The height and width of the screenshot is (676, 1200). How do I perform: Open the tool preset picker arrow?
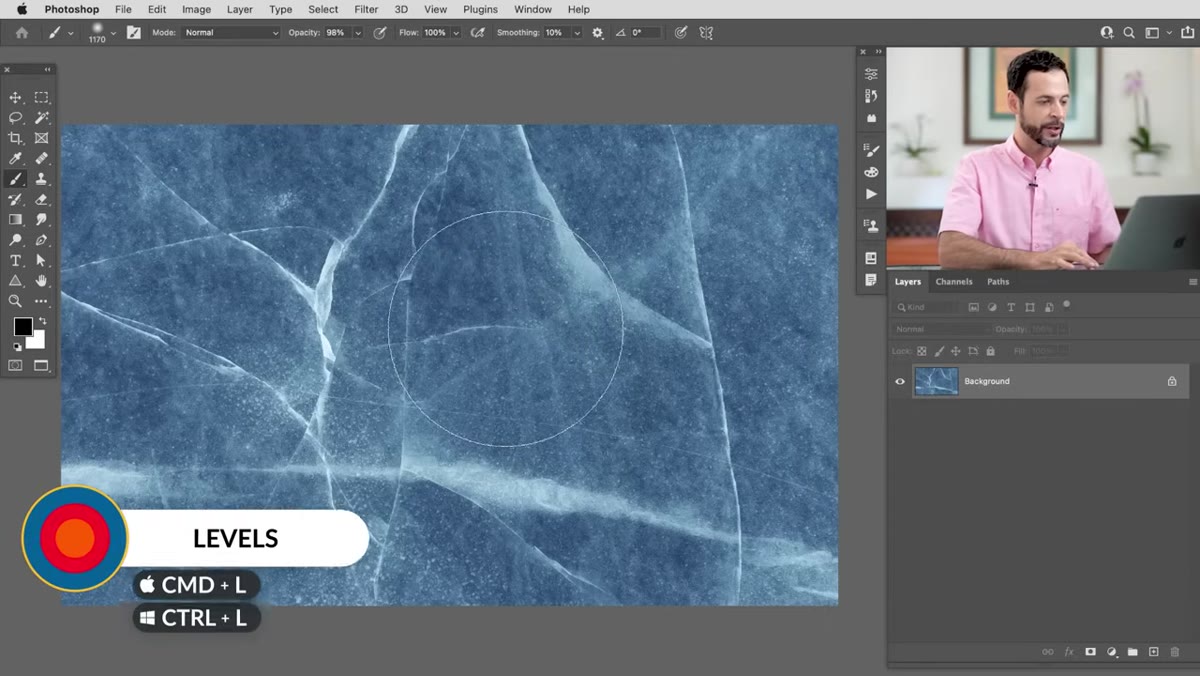[70, 33]
